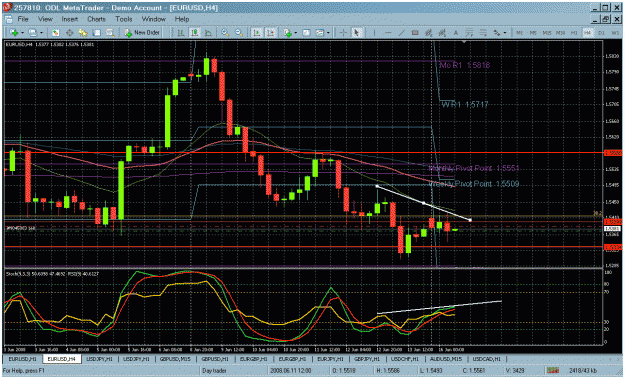Open the Profiles toolbar icon
Viewport: 625px width, 377px height.
coord(33,33)
